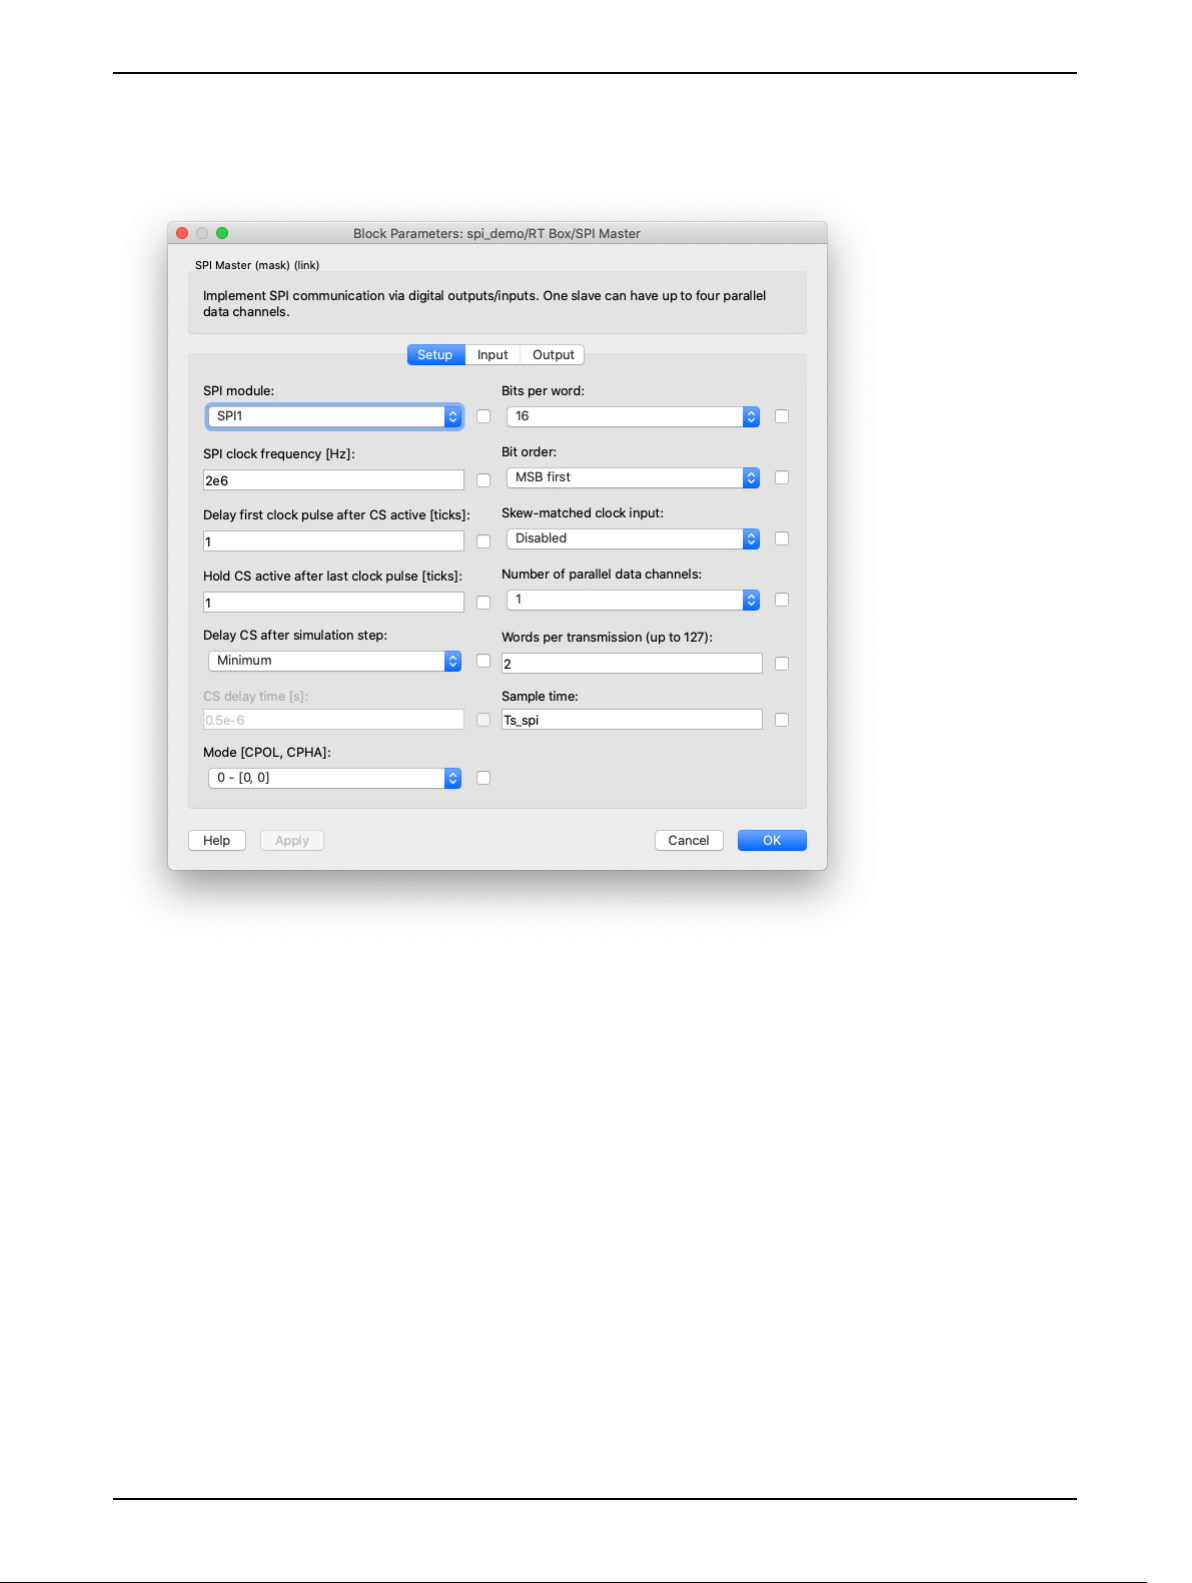Focus the SPI clock frequency input field
The height and width of the screenshot is (1583, 1192).
(x=333, y=480)
